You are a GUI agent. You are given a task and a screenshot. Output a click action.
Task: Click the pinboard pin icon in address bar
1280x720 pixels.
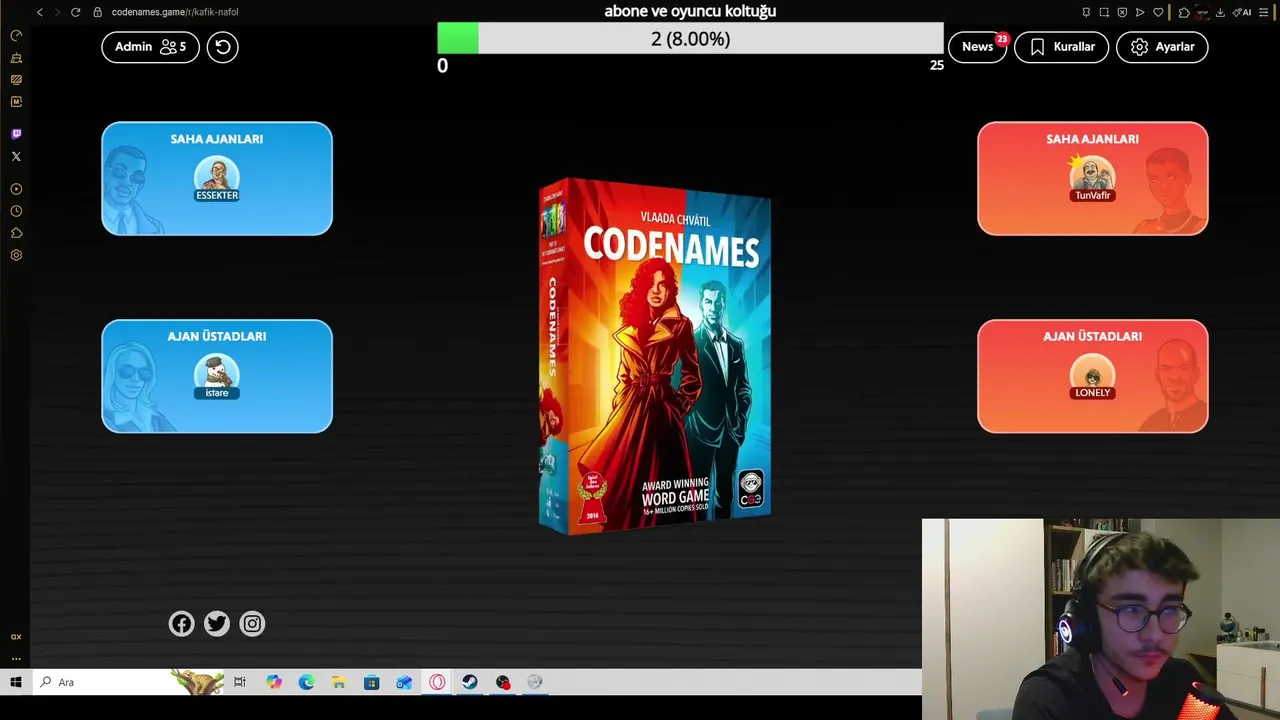1086,12
